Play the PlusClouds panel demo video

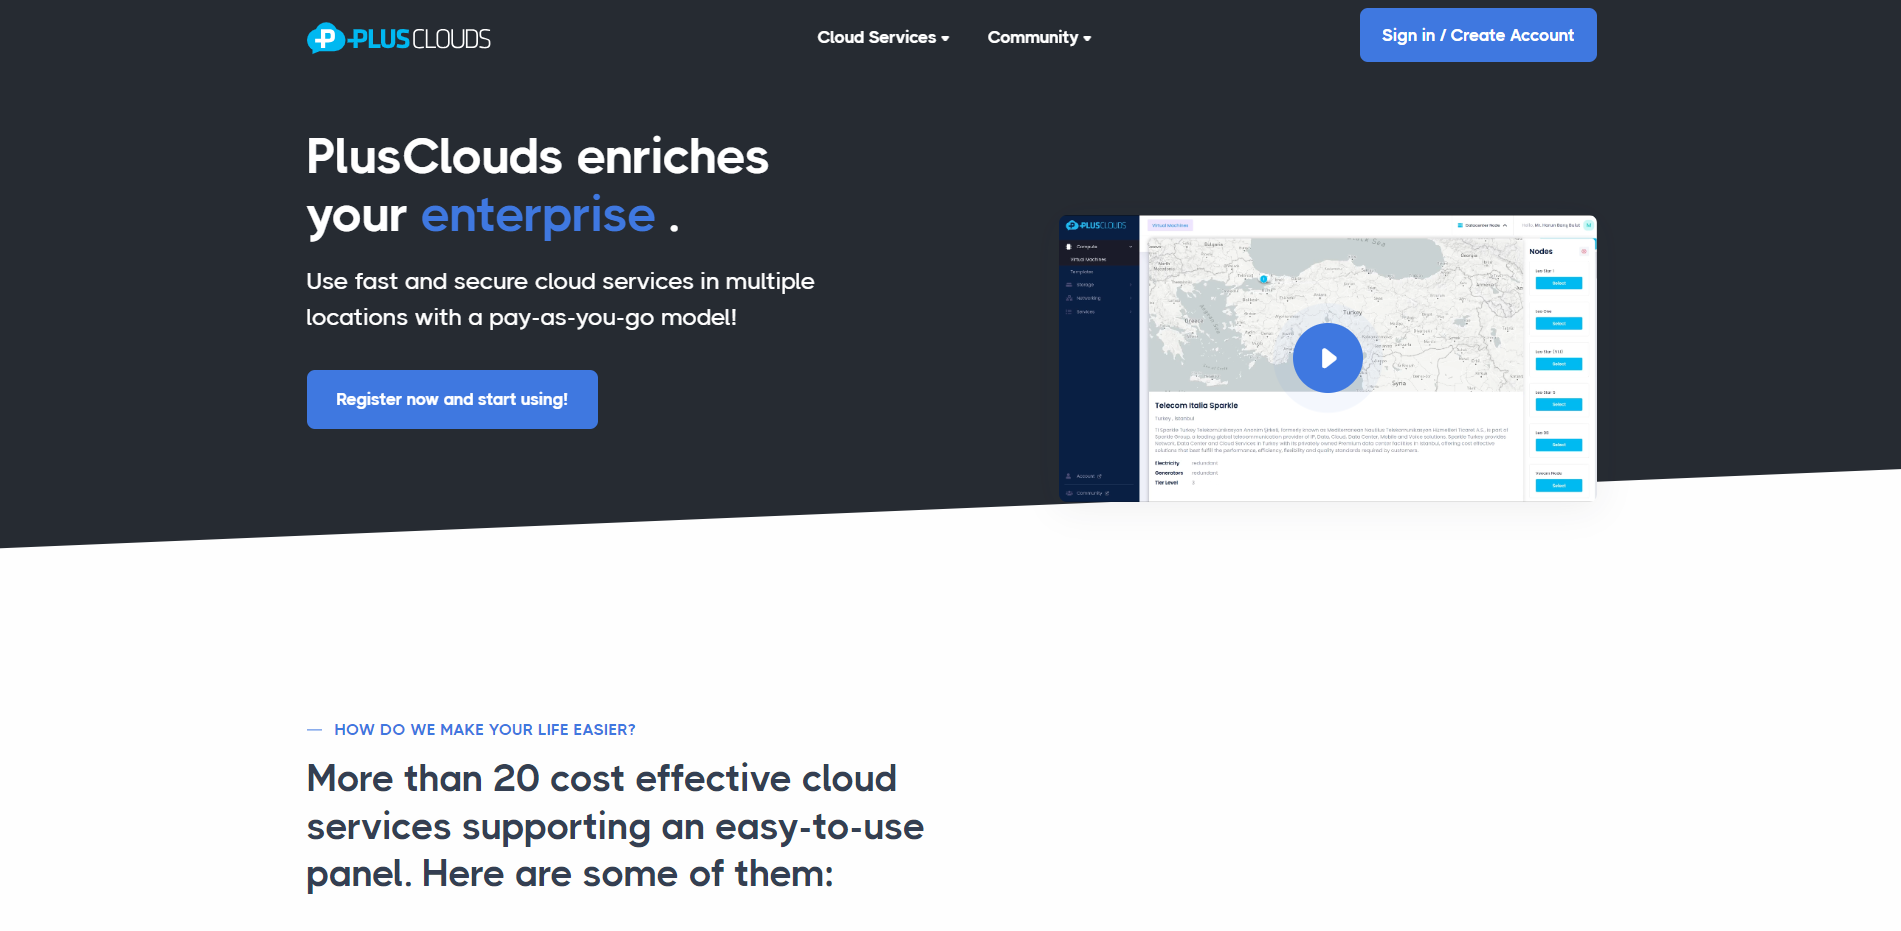click(1328, 358)
